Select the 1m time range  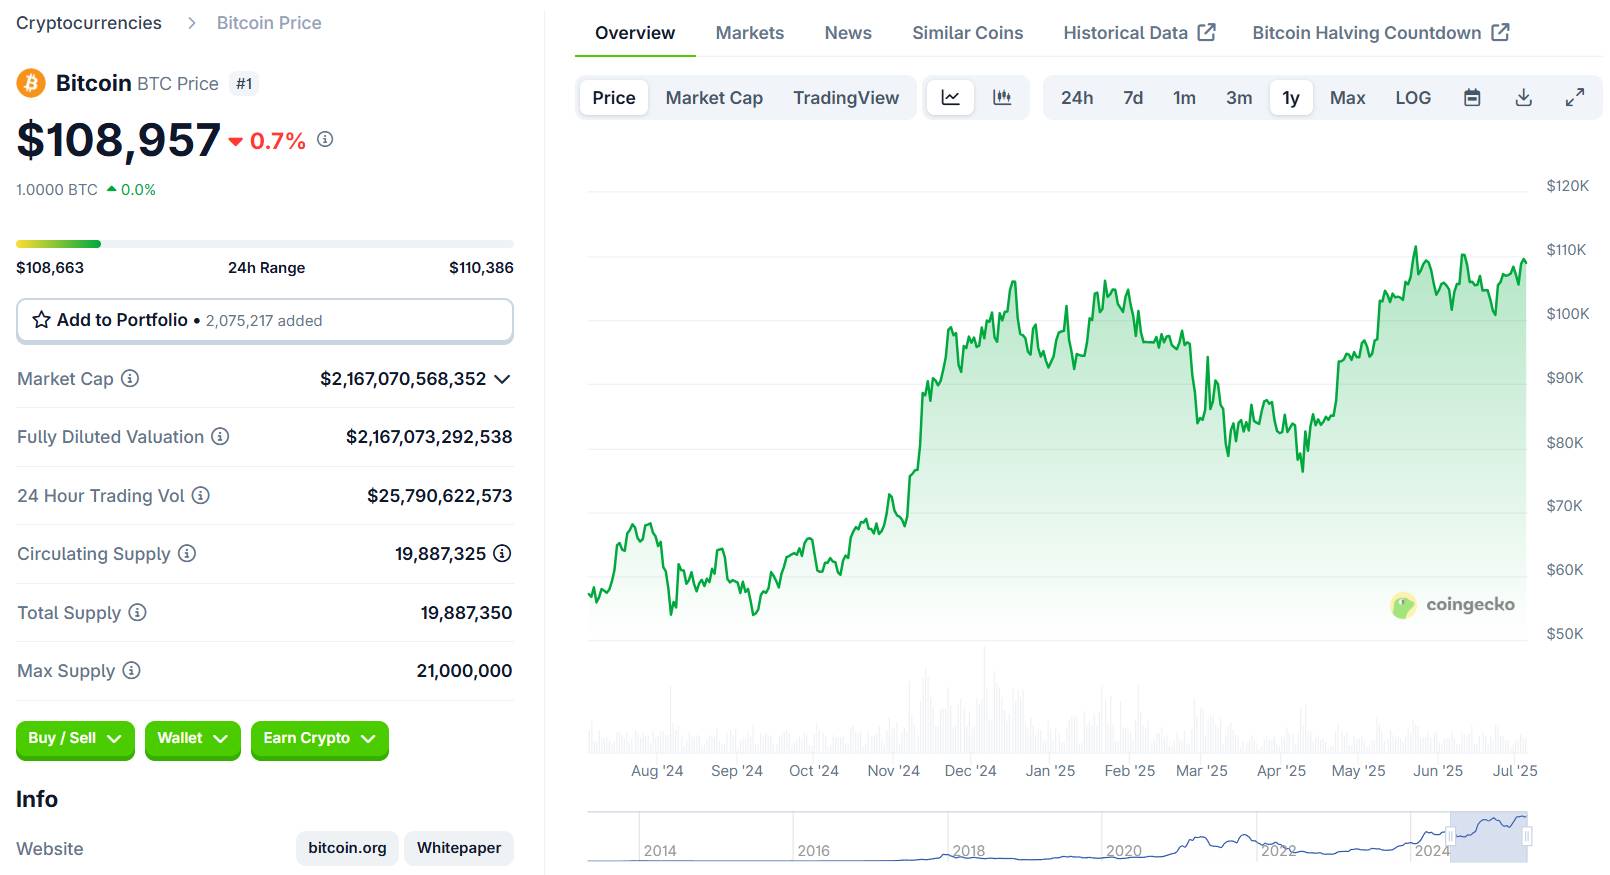click(x=1185, y=98)
